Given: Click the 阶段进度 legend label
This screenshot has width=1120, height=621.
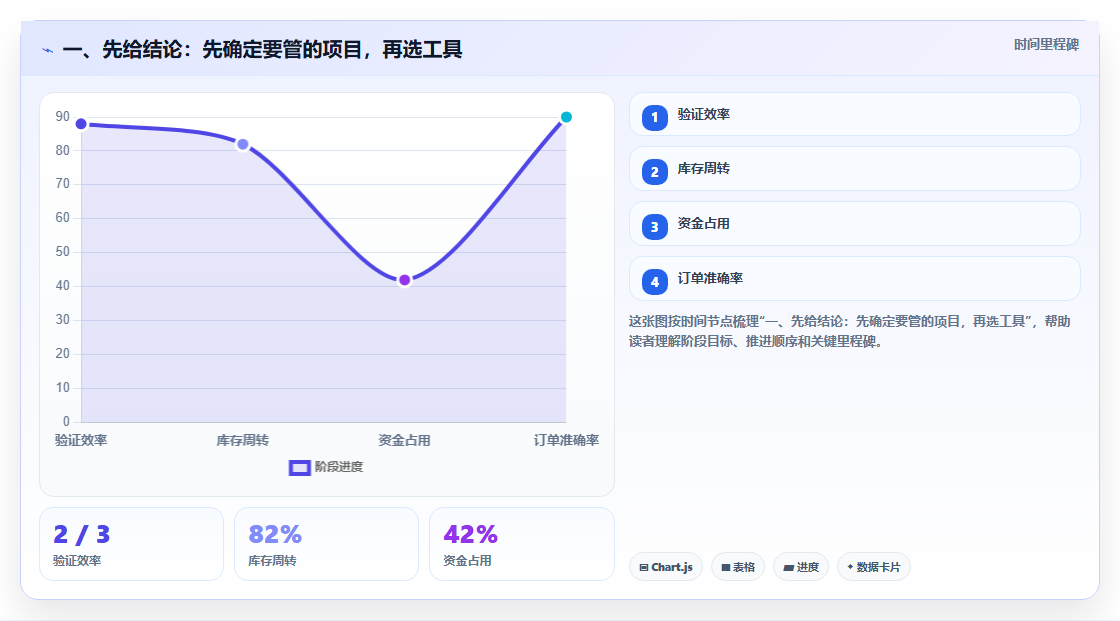Looking at the screenshot, I should point(339,467).
